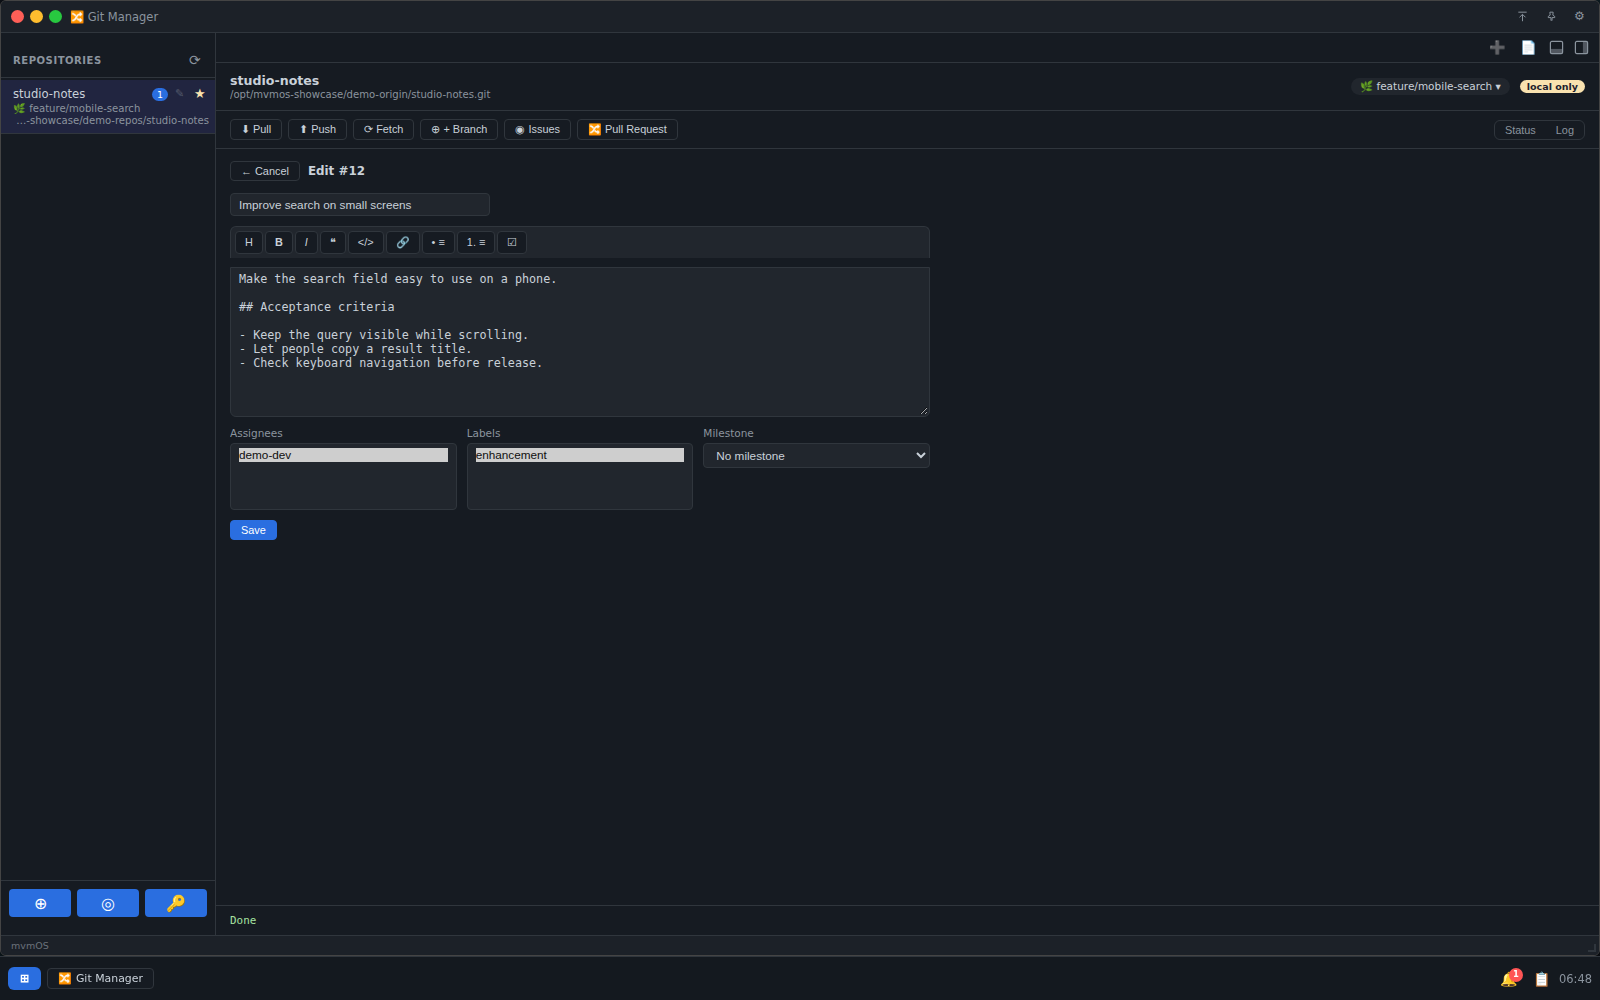Toggle the right side panel layout
The height and width of the screenshot is (1000, 1600).
click(x=1581, y=47)
